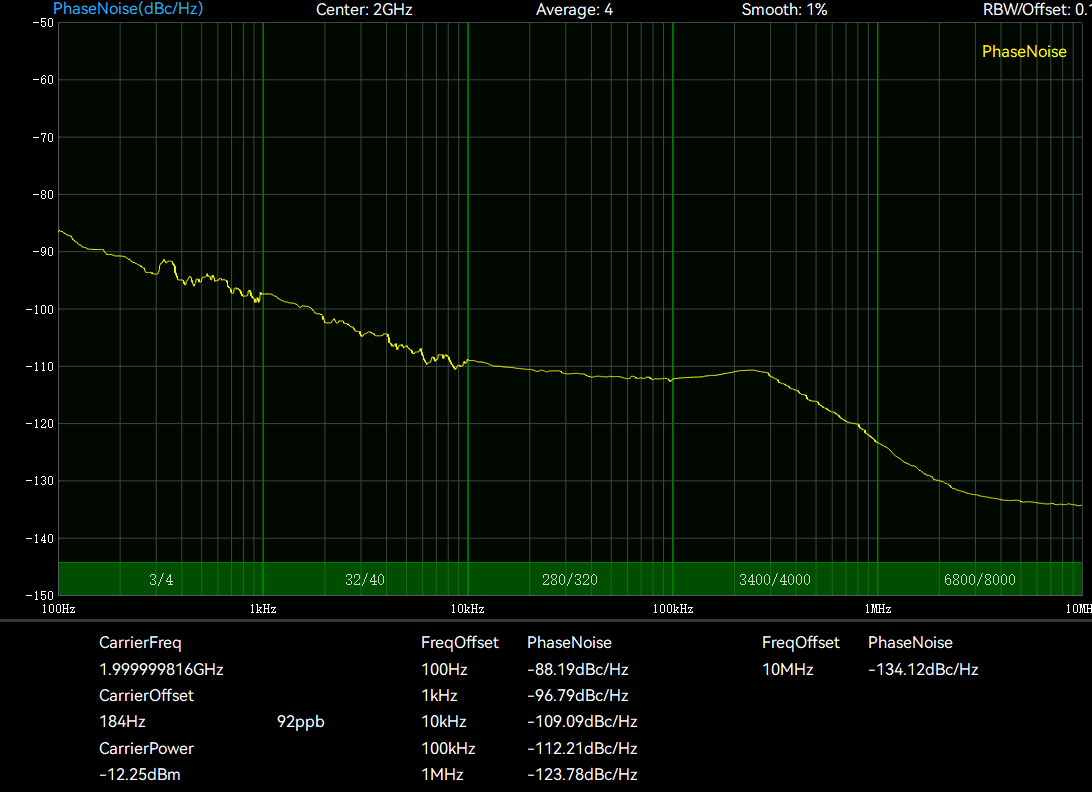Click the -60 y-axis label
Viewport: 1092px width, 792px height.
42,80
